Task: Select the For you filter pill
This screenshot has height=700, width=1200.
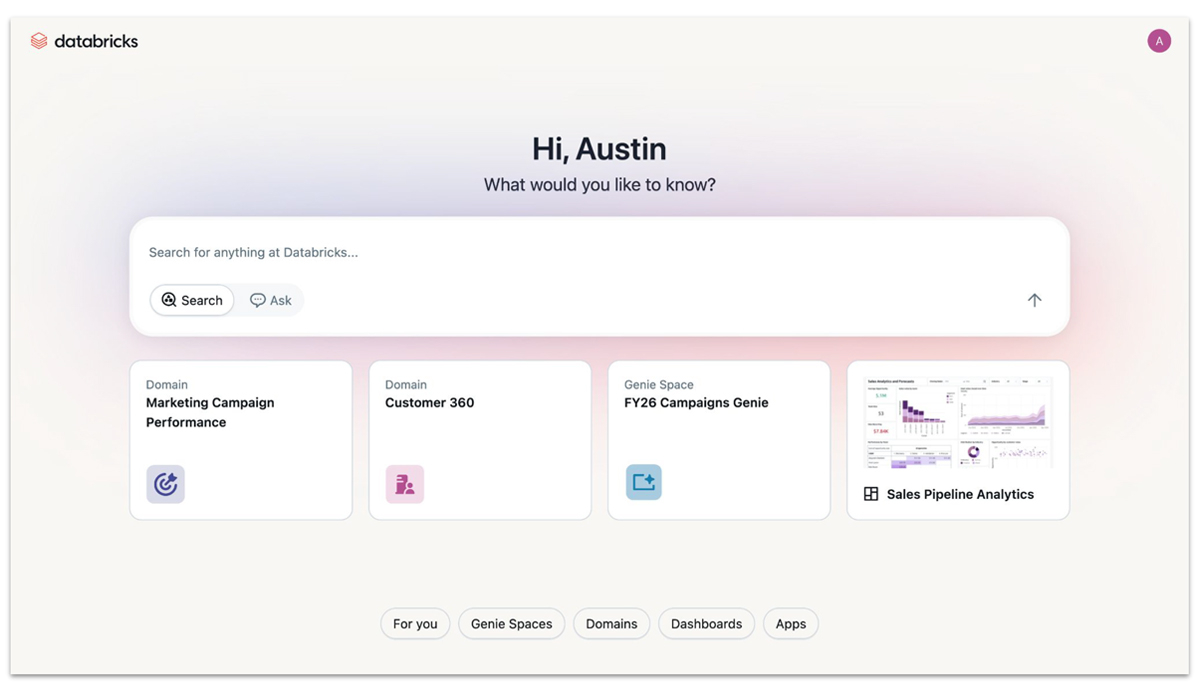Action: tap(415, 624)
